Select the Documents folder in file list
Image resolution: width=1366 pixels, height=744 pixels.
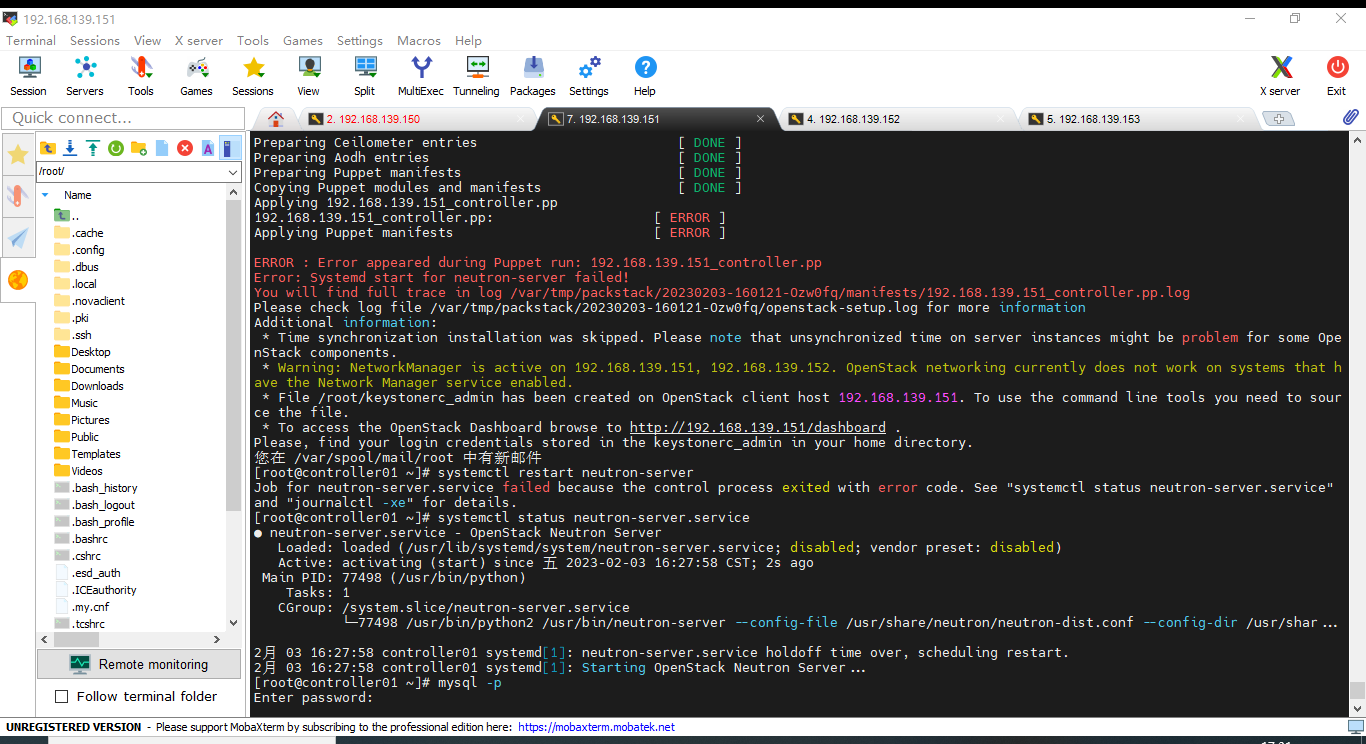tap(97, 369)
